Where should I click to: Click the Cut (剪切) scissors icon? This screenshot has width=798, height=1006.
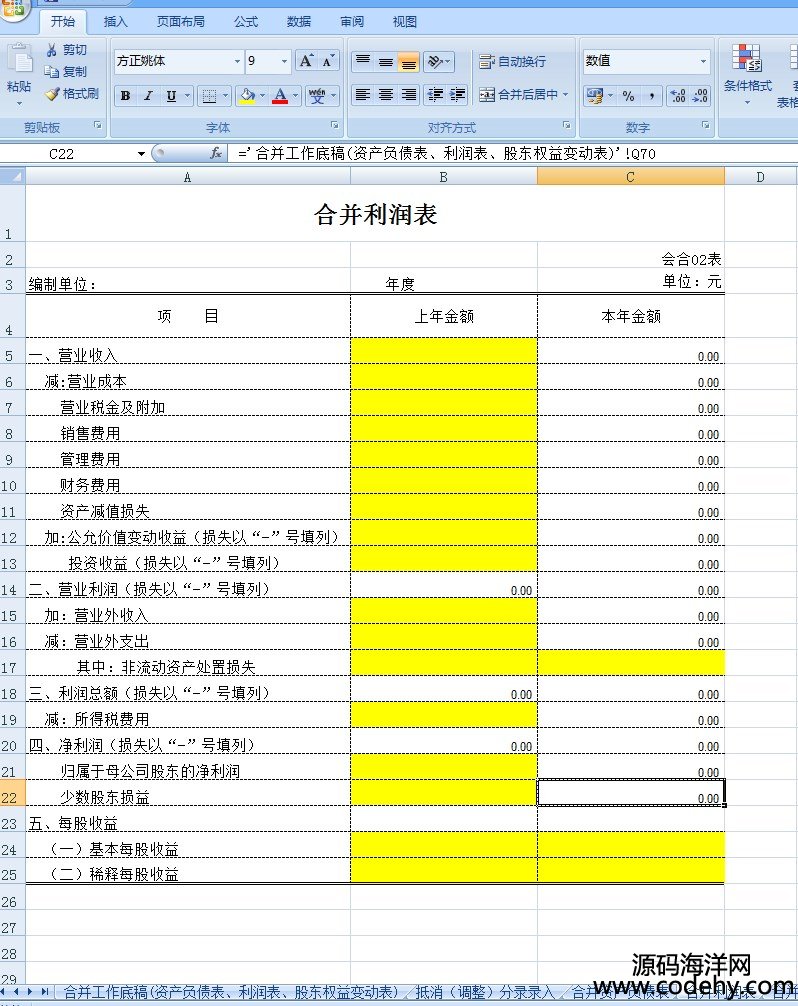point(51,50)
